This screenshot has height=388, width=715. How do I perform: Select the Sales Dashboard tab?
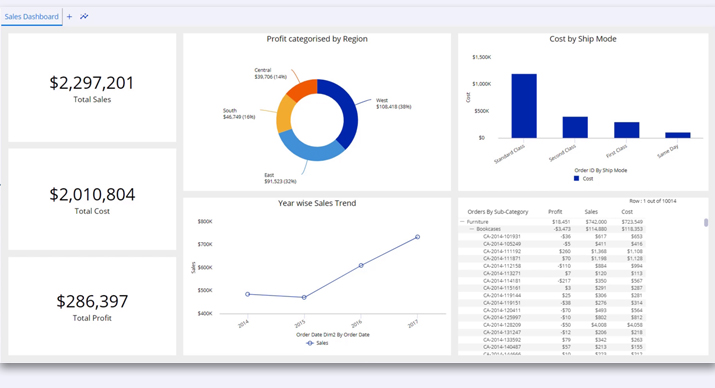[31, 17]
